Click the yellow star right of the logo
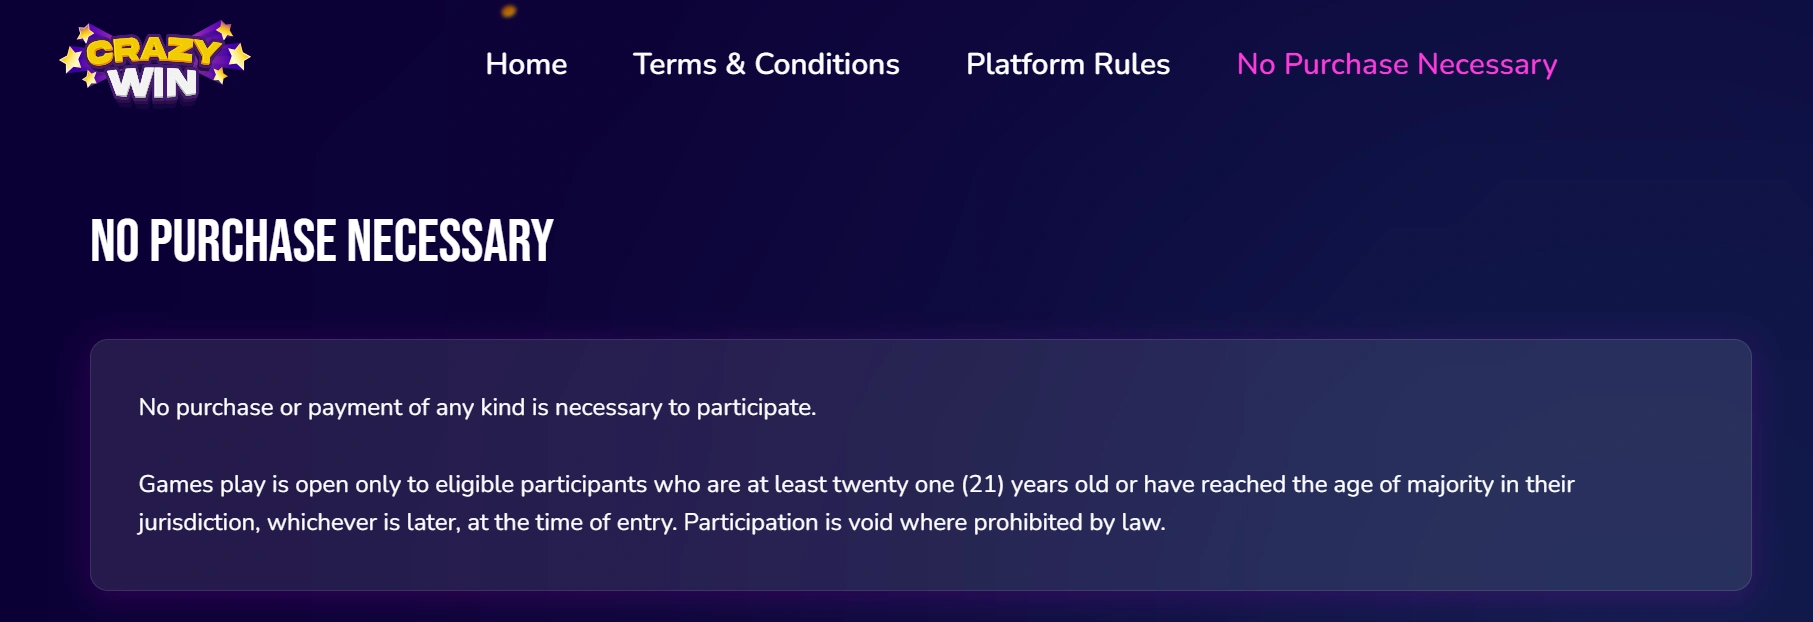Image resolution: width=1813 pixels, height=622 pixels. point(238,57)
